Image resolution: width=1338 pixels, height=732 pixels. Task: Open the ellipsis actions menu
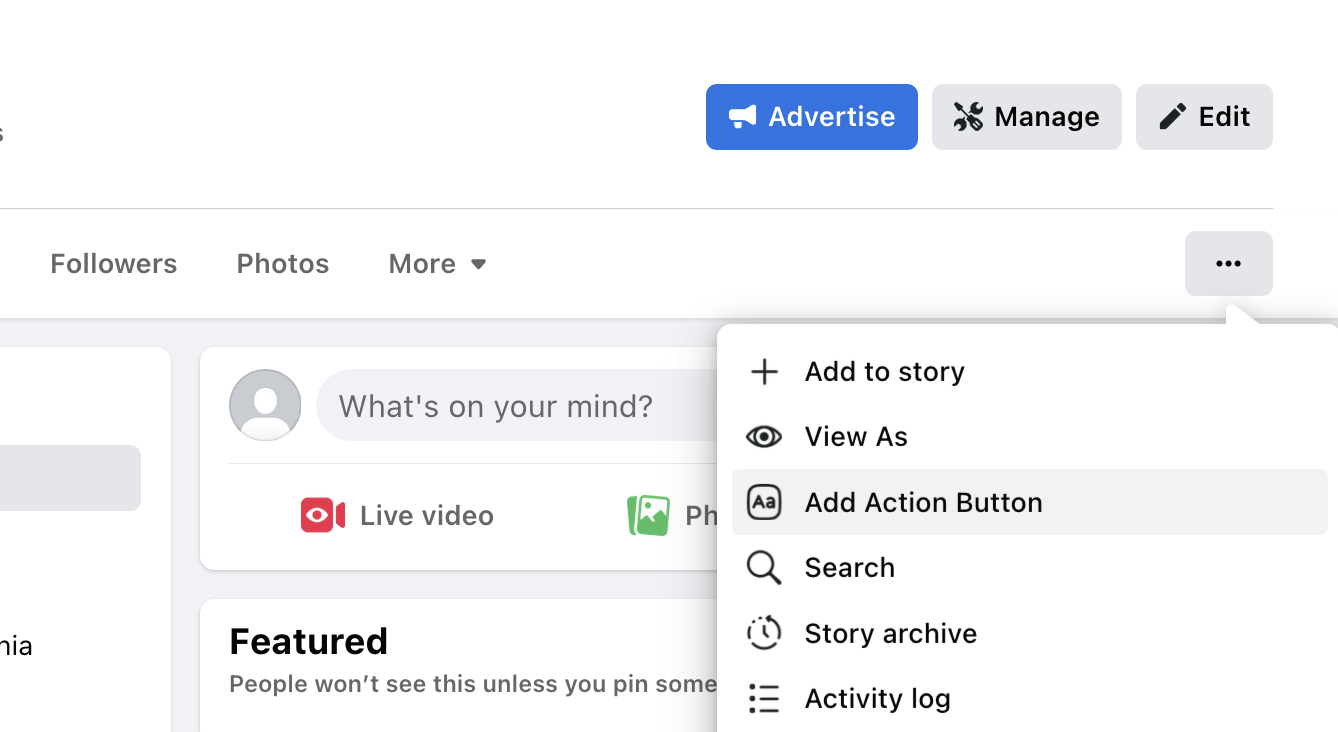1228,263
